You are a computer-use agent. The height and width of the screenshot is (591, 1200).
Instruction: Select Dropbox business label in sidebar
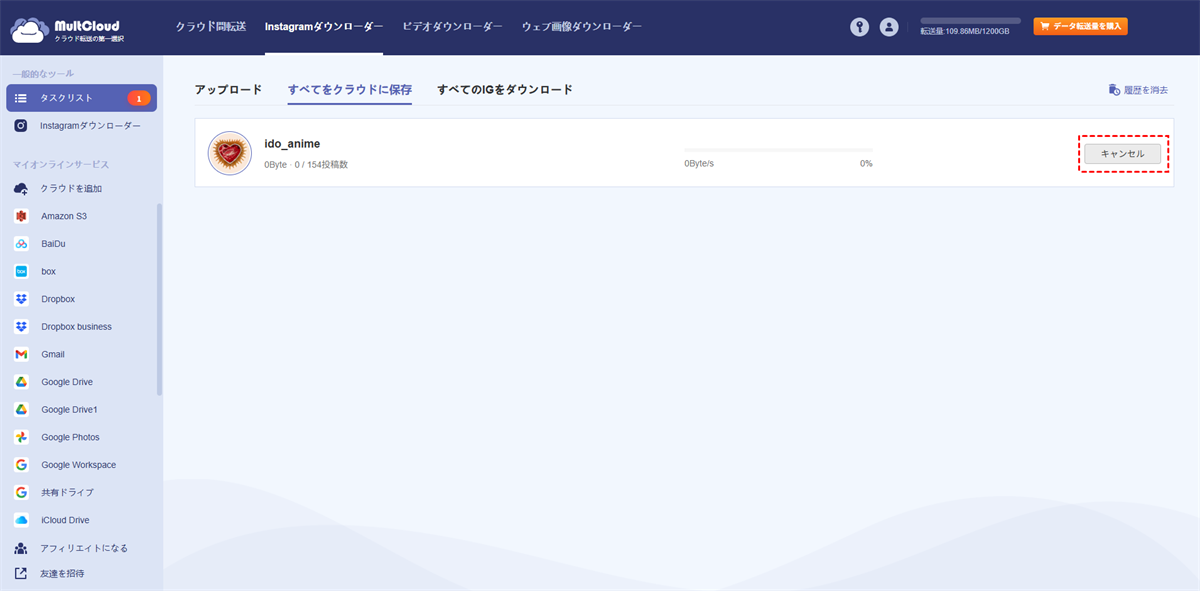76,327
